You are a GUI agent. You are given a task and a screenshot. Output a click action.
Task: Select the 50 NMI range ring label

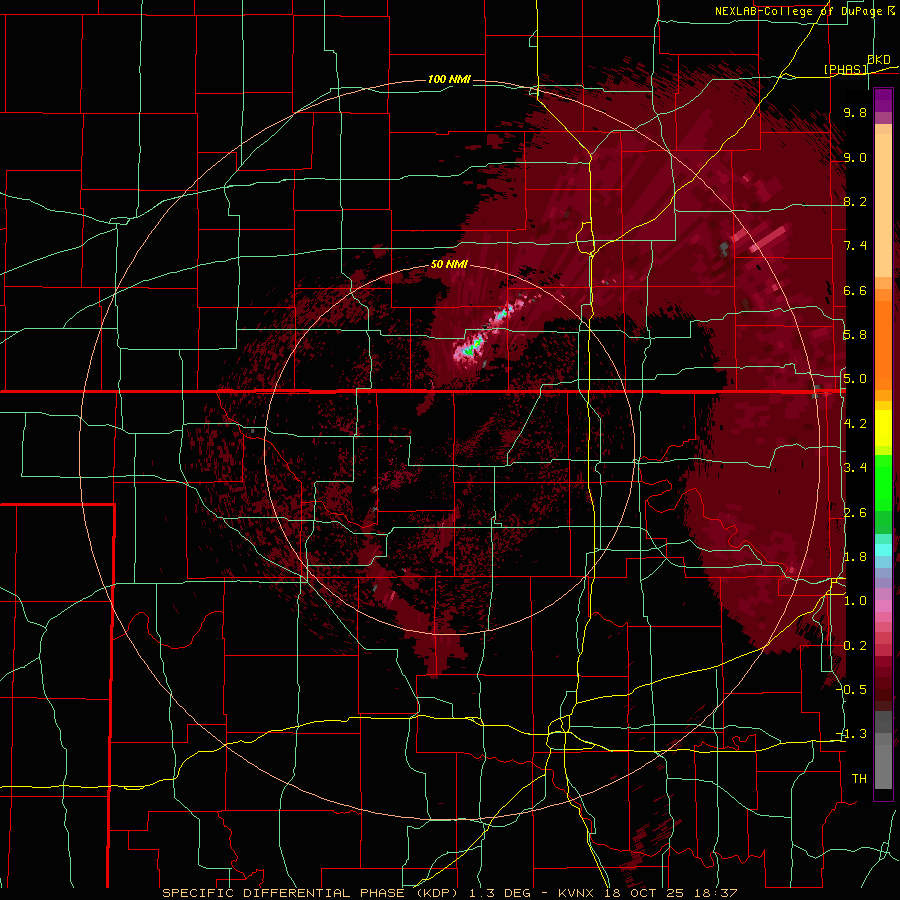(449, 264)
